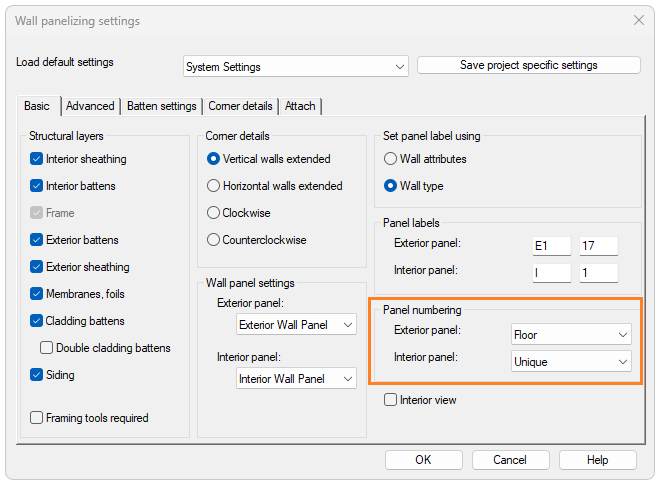Open the Load default settings dropdown
The image size is (662, 484).
(x=296, y=67)
